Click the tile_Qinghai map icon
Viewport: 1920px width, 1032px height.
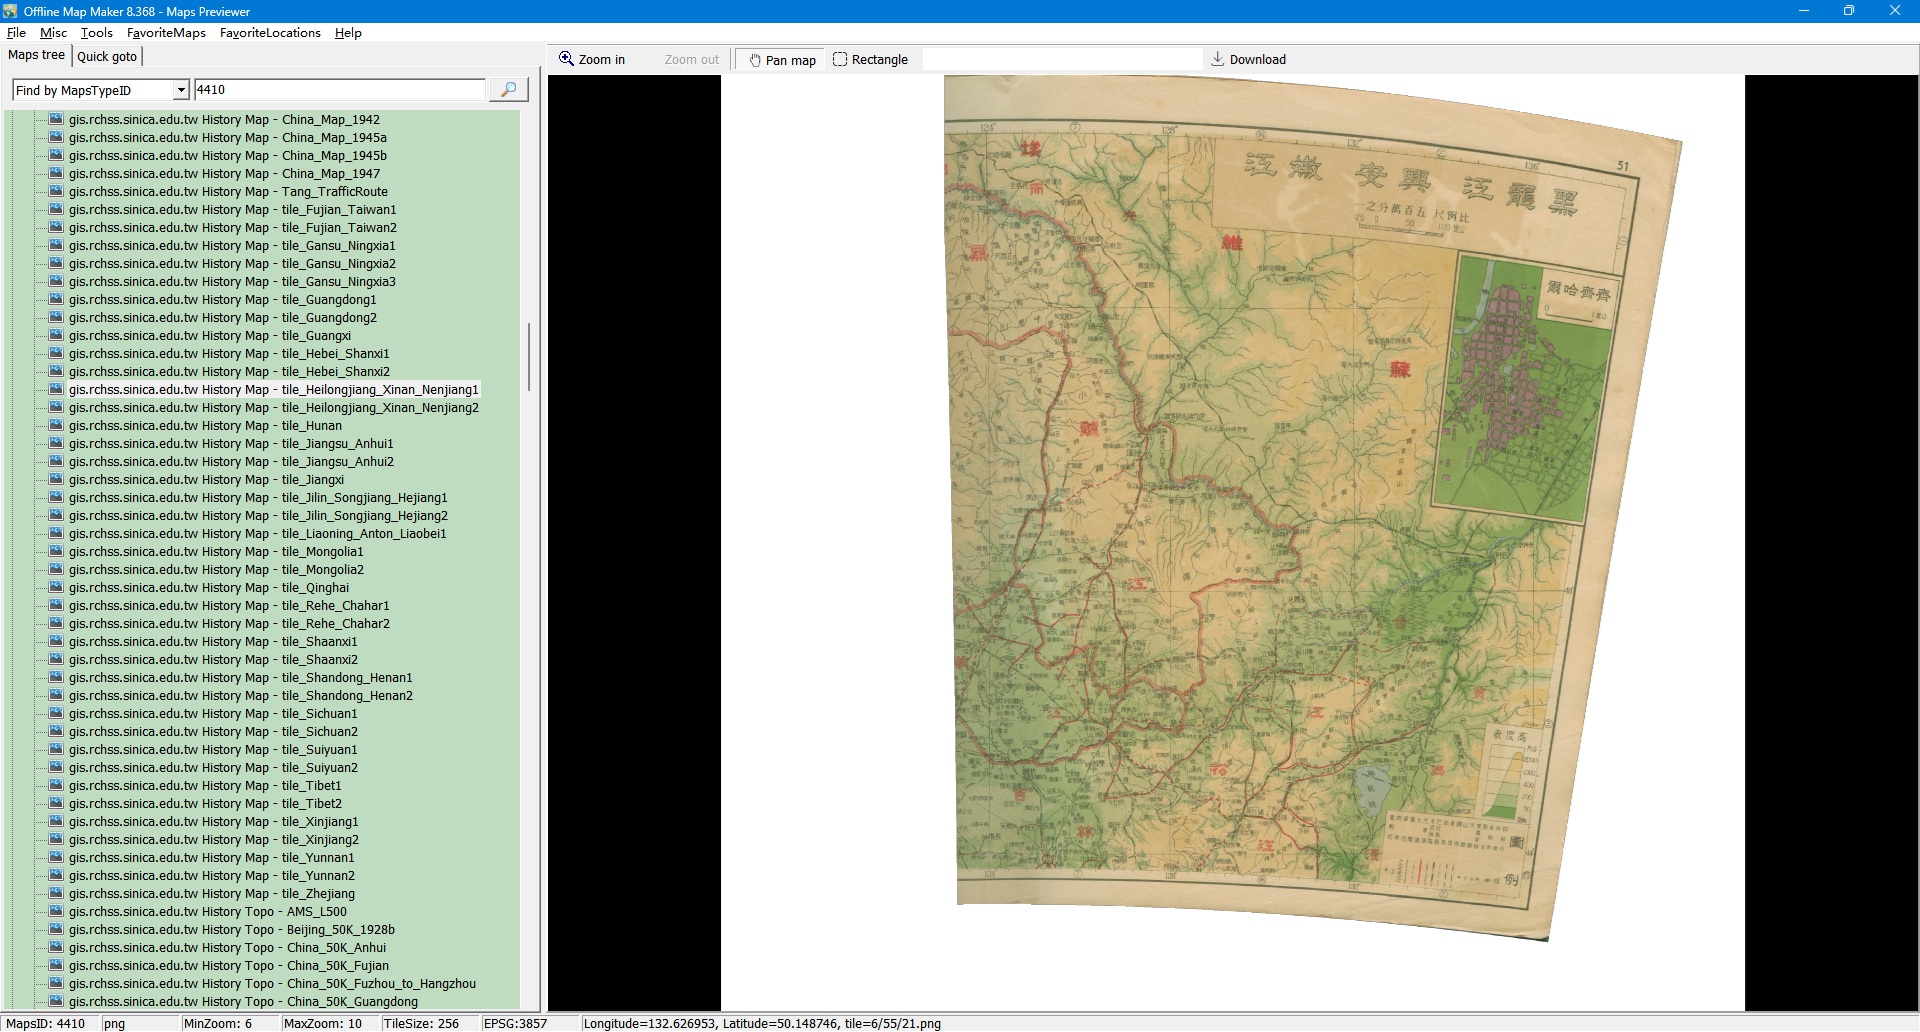point(56,587)
